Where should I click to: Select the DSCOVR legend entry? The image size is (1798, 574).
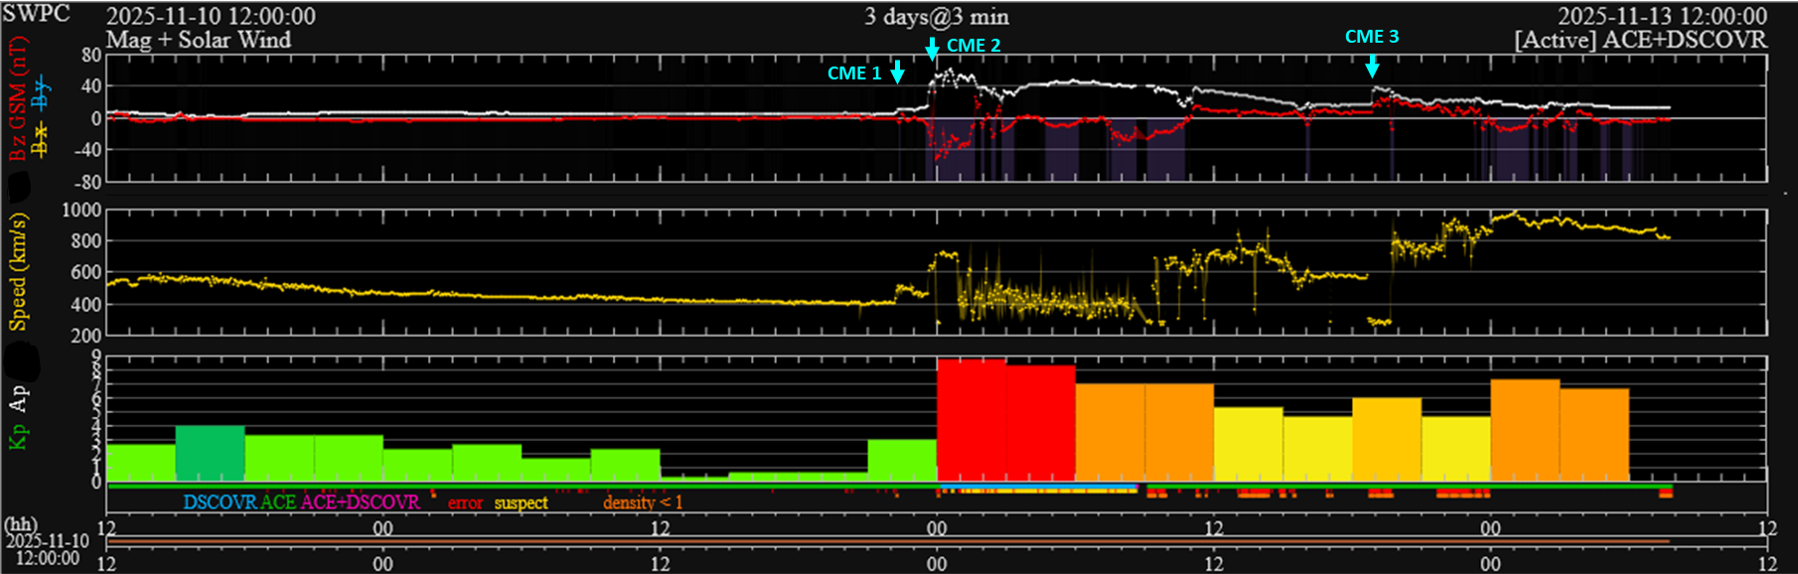tap(219, 502)
